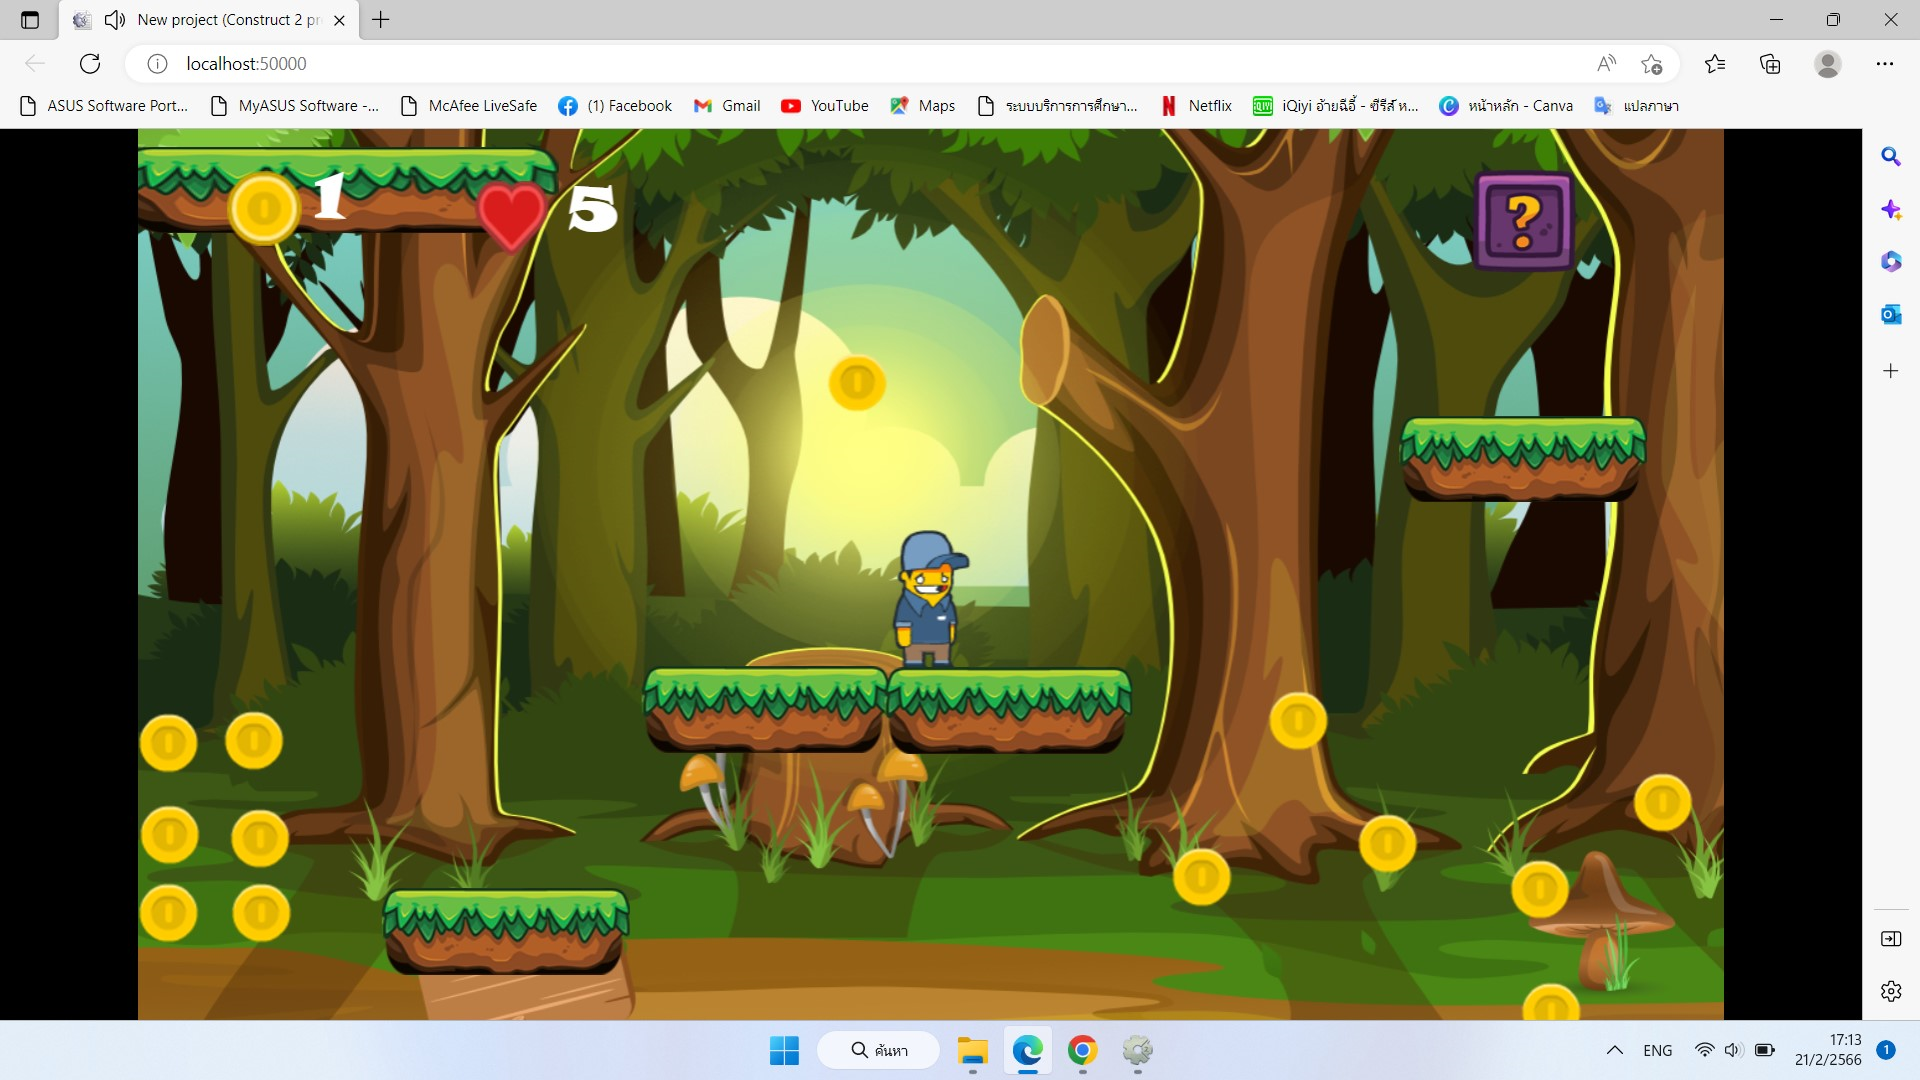Open the Collections icon
1920x1080 pixels.
(1770, 64)
